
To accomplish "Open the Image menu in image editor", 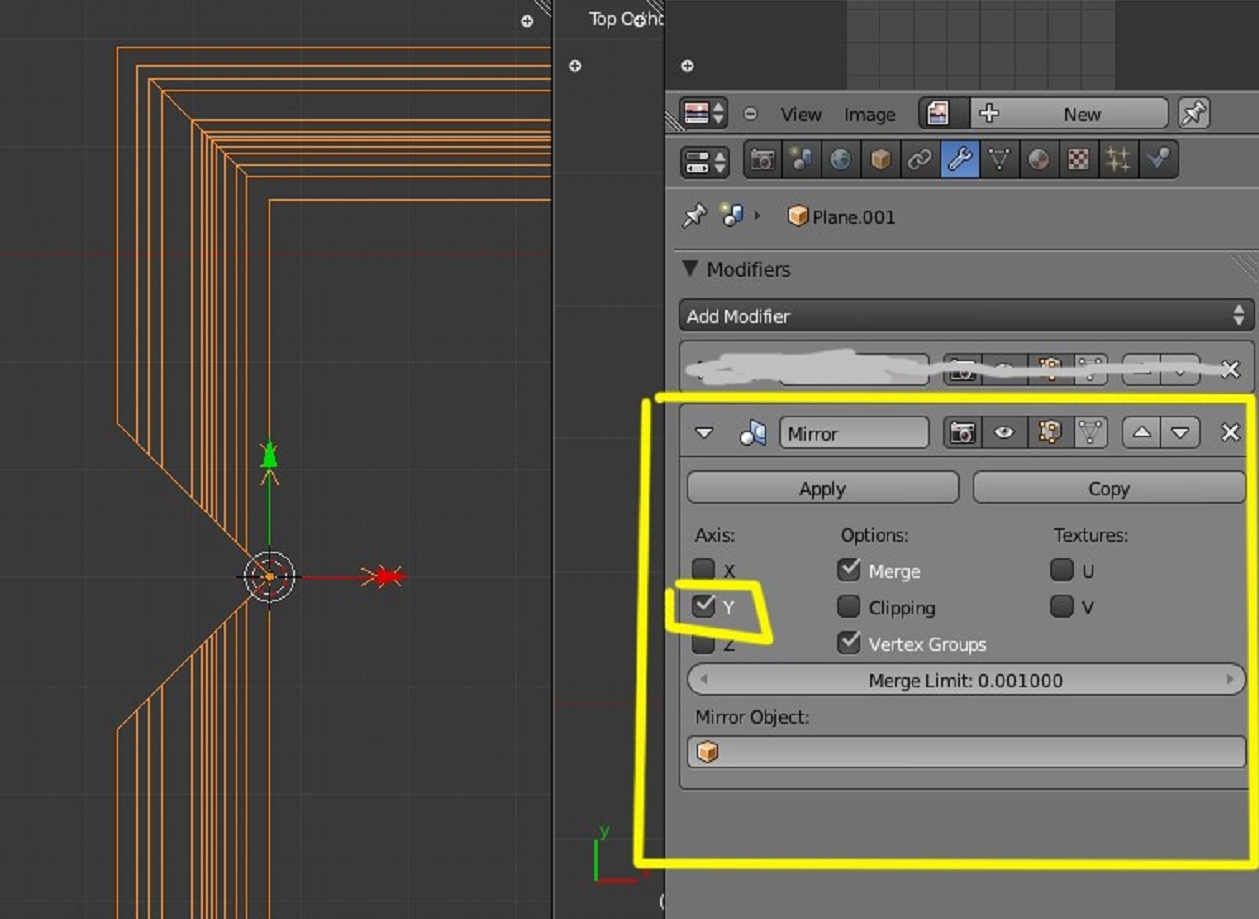I will coord(870,114).
